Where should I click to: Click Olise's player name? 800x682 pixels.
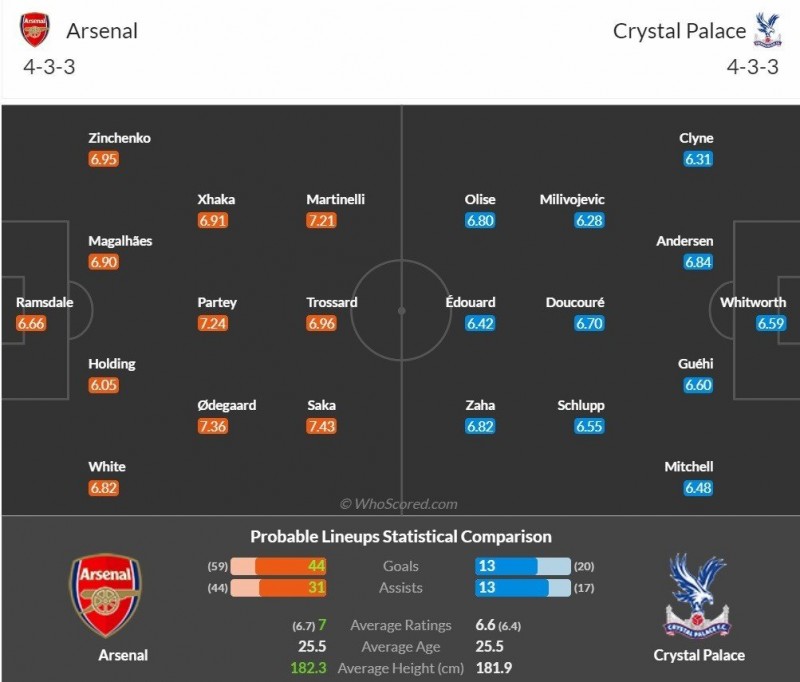[x=480, y=199]
